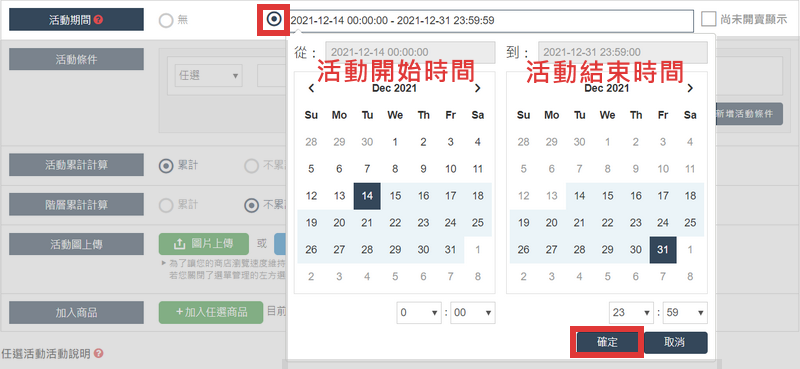Click Dec 2021 title in end calendar
The image size is (800, 369).
coord(607,88)
